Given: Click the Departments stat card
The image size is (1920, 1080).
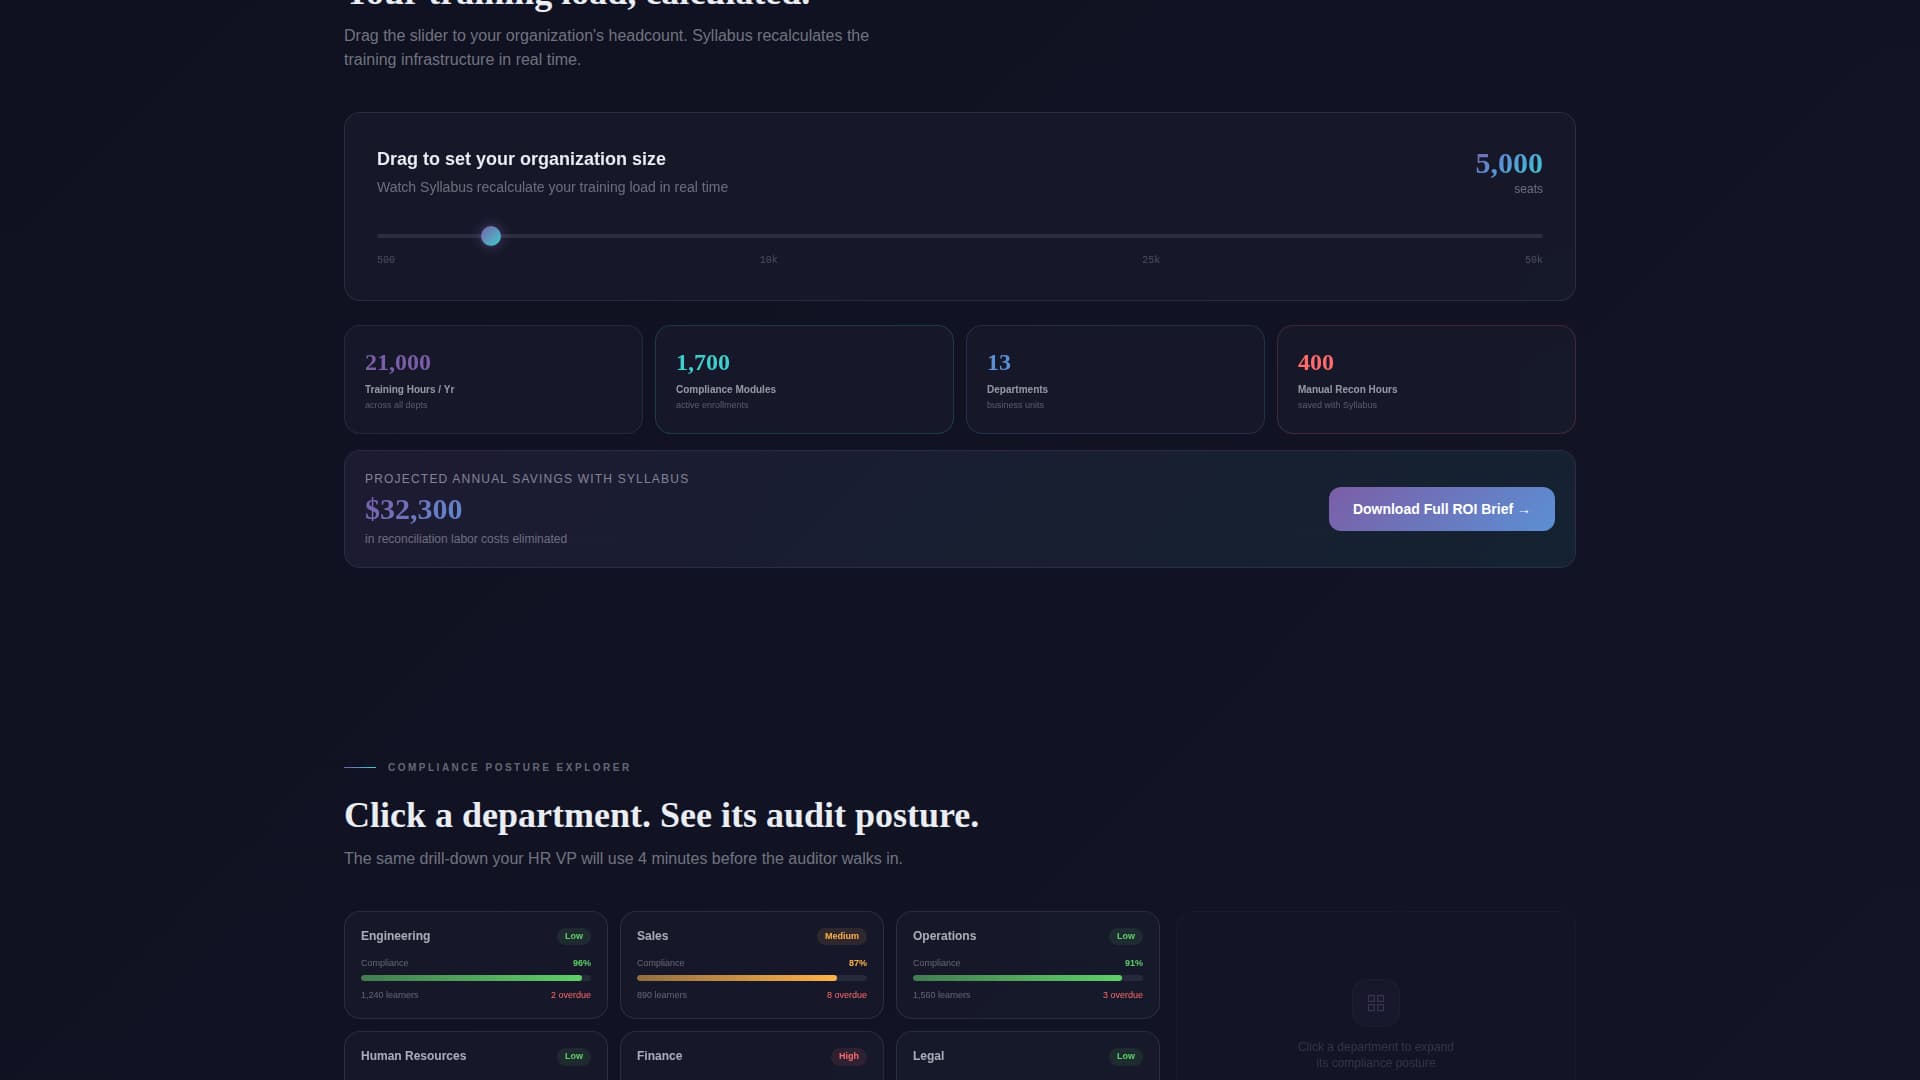Looking at the screenshot, I should pos(1115,379).
